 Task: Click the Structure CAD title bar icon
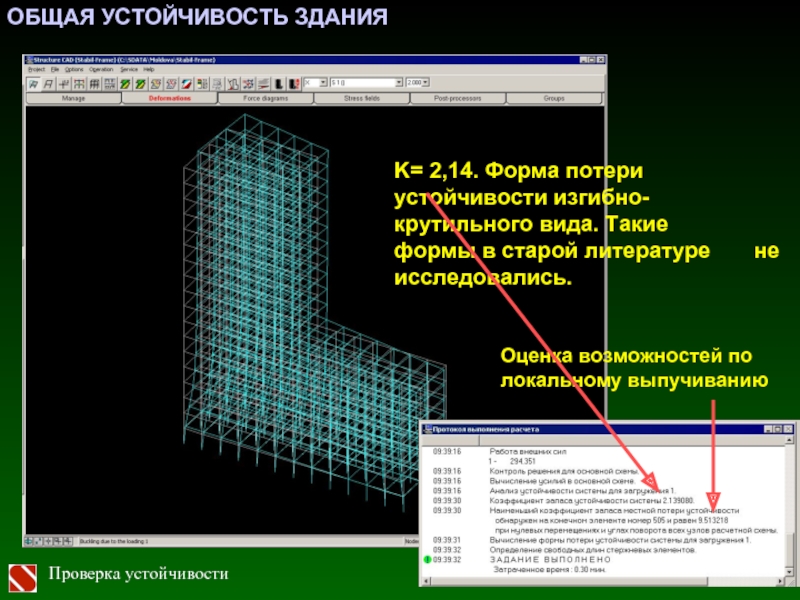pos(30,60)
